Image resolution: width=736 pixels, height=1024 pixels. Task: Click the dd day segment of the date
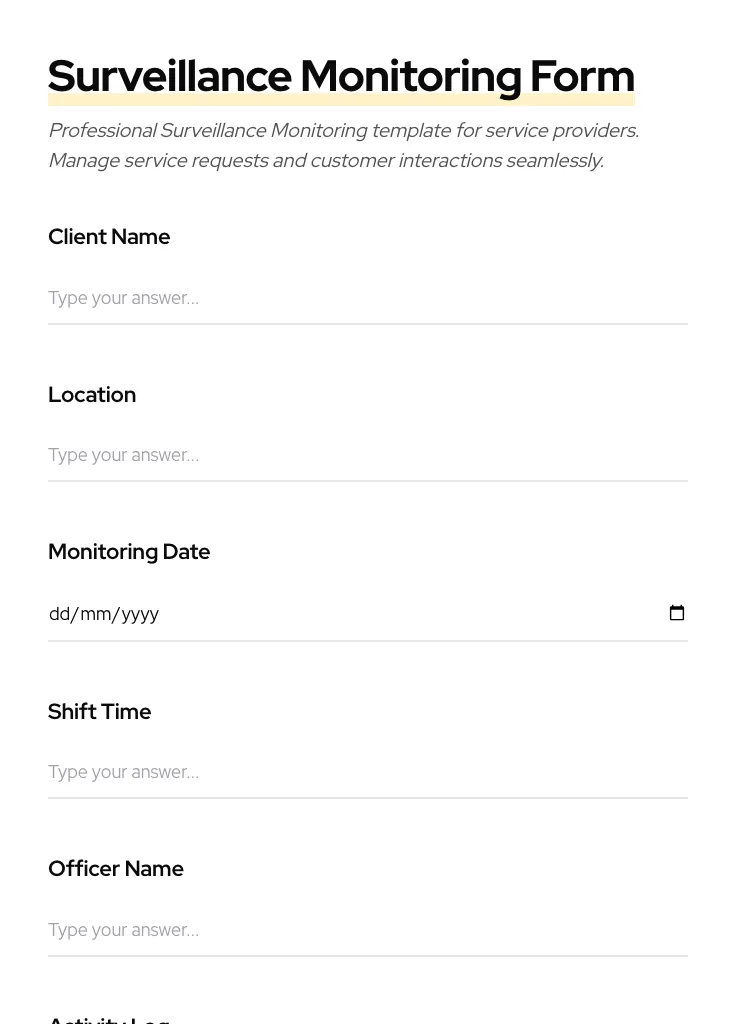(60, 614)
